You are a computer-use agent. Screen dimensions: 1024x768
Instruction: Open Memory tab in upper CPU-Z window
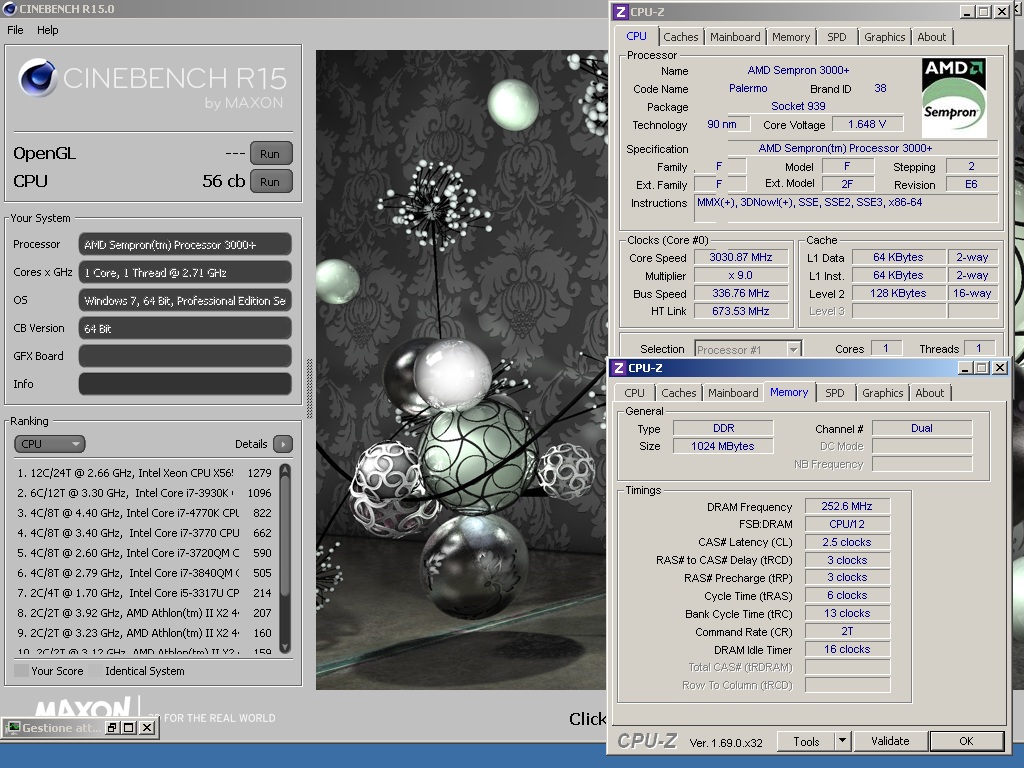(x=791, y=37)
